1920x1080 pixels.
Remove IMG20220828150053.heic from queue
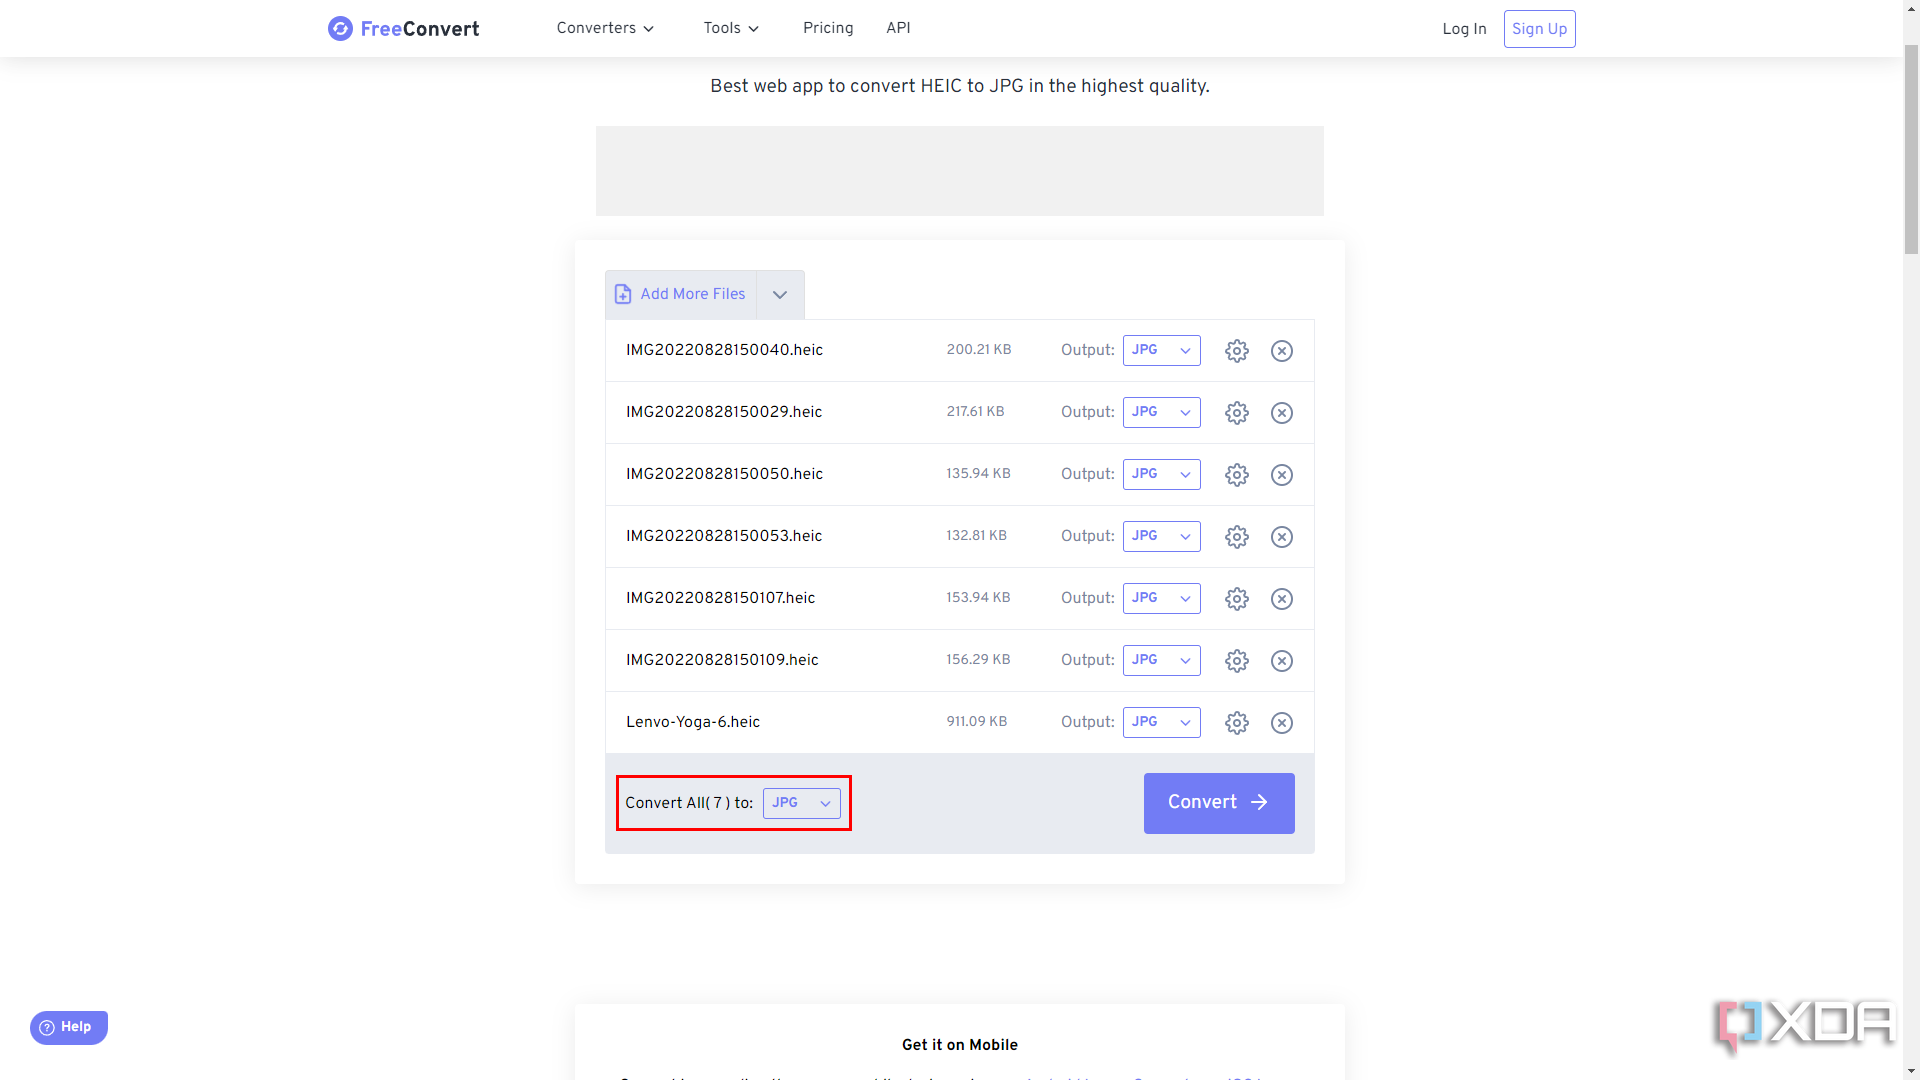pyautogui.click(x=1282, y=537)
